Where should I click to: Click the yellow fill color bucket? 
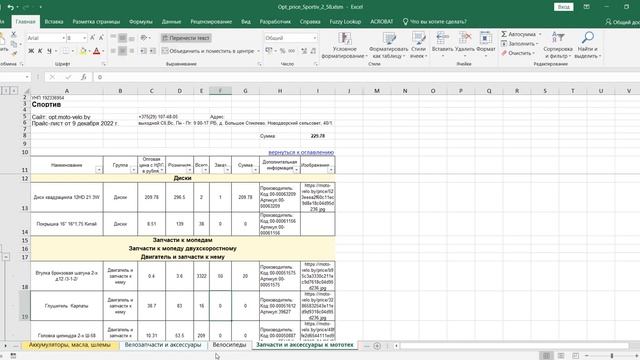[x=83, y=51]
